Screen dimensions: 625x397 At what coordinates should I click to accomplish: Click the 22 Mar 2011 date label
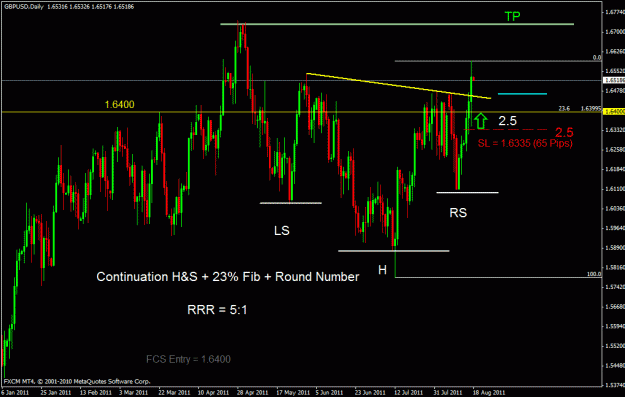[175, 393]
